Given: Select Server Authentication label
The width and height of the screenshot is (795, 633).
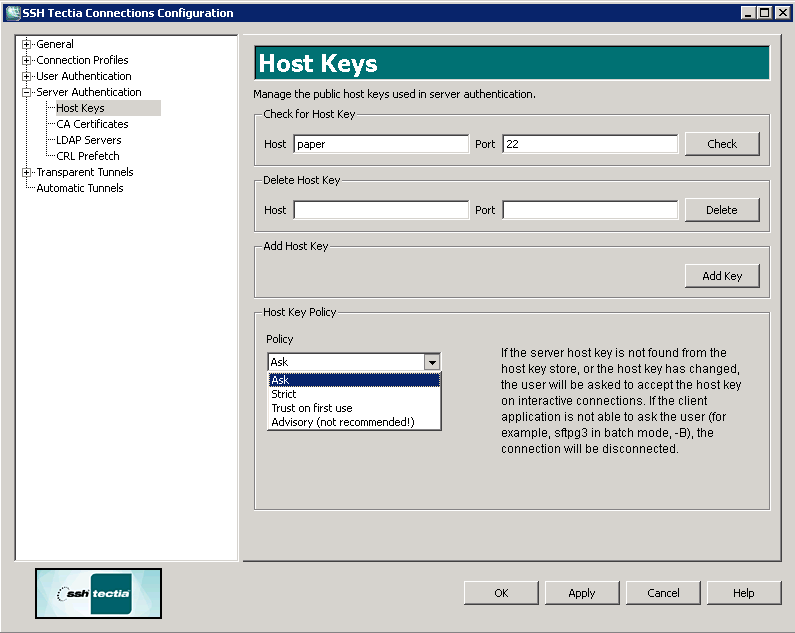Looking at the screenshot, I should (89, 92).
